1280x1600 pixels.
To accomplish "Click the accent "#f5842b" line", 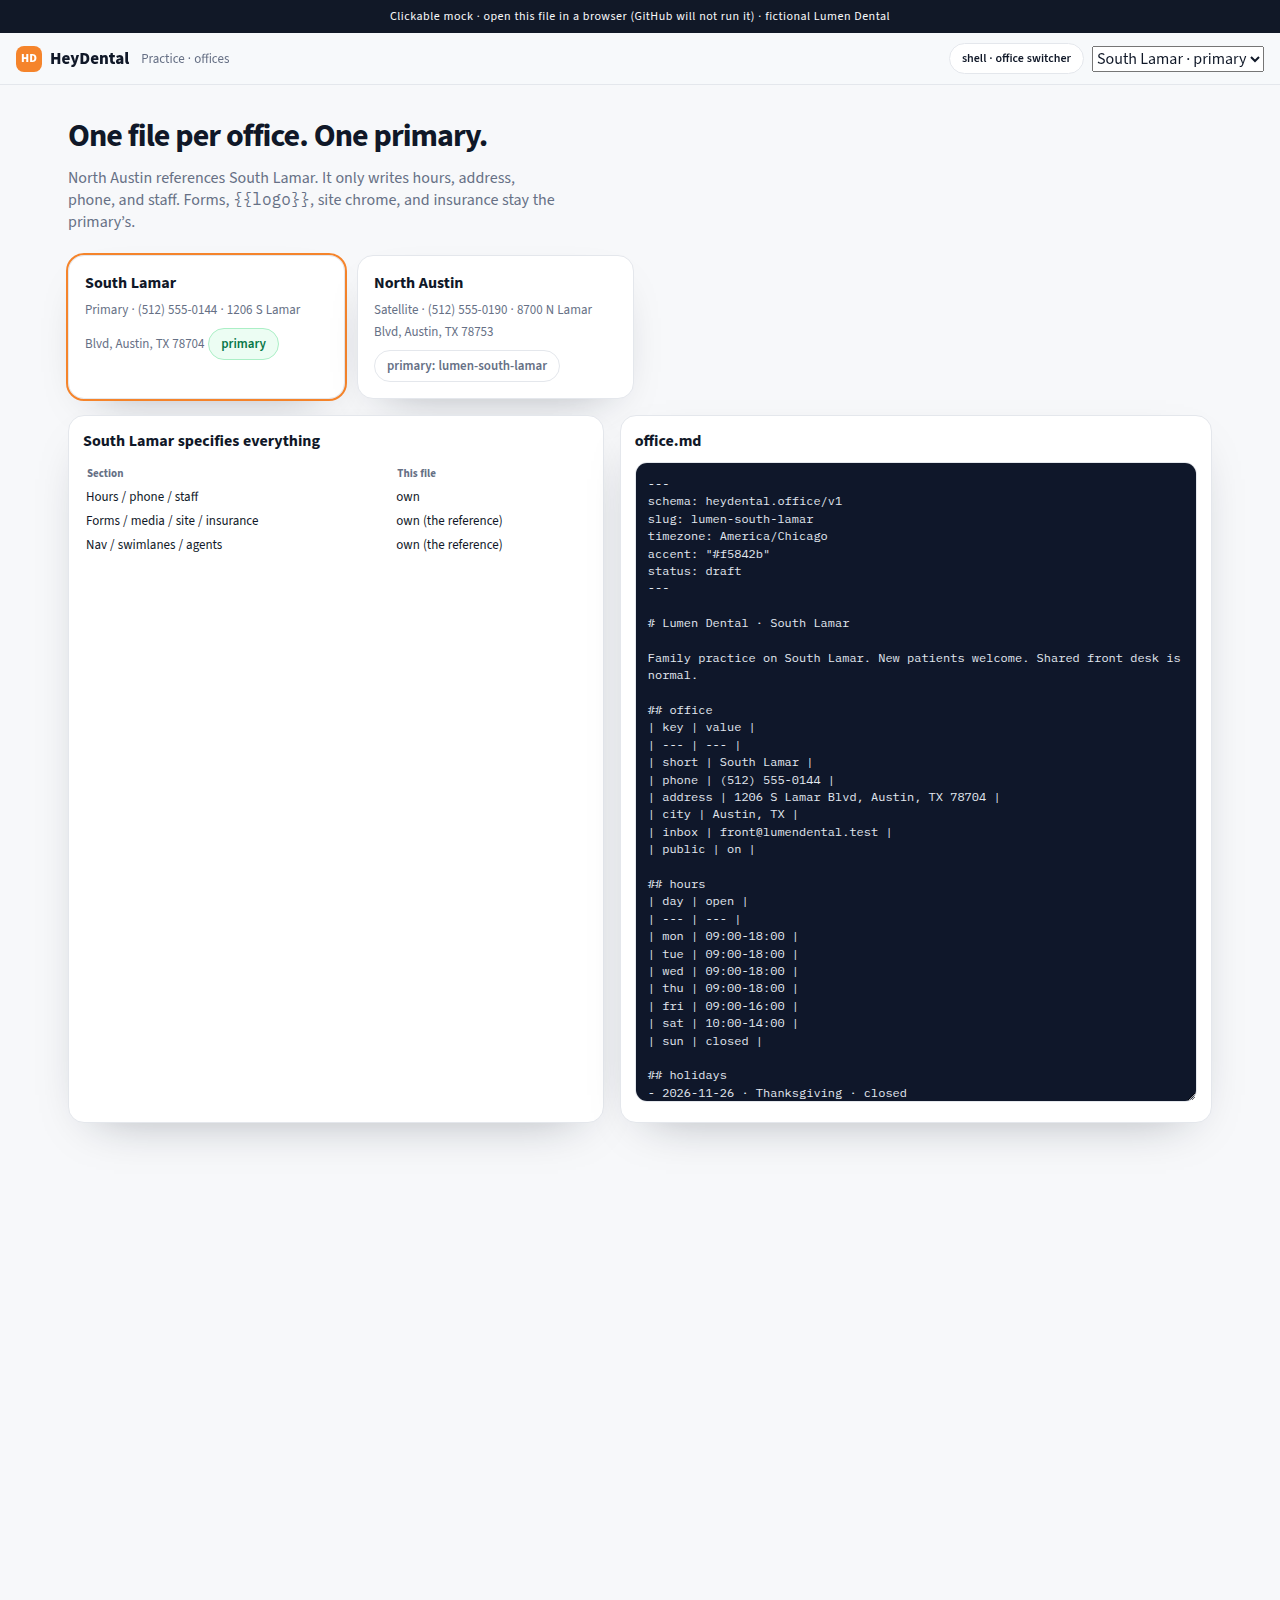I will click(x=709, y=555).
